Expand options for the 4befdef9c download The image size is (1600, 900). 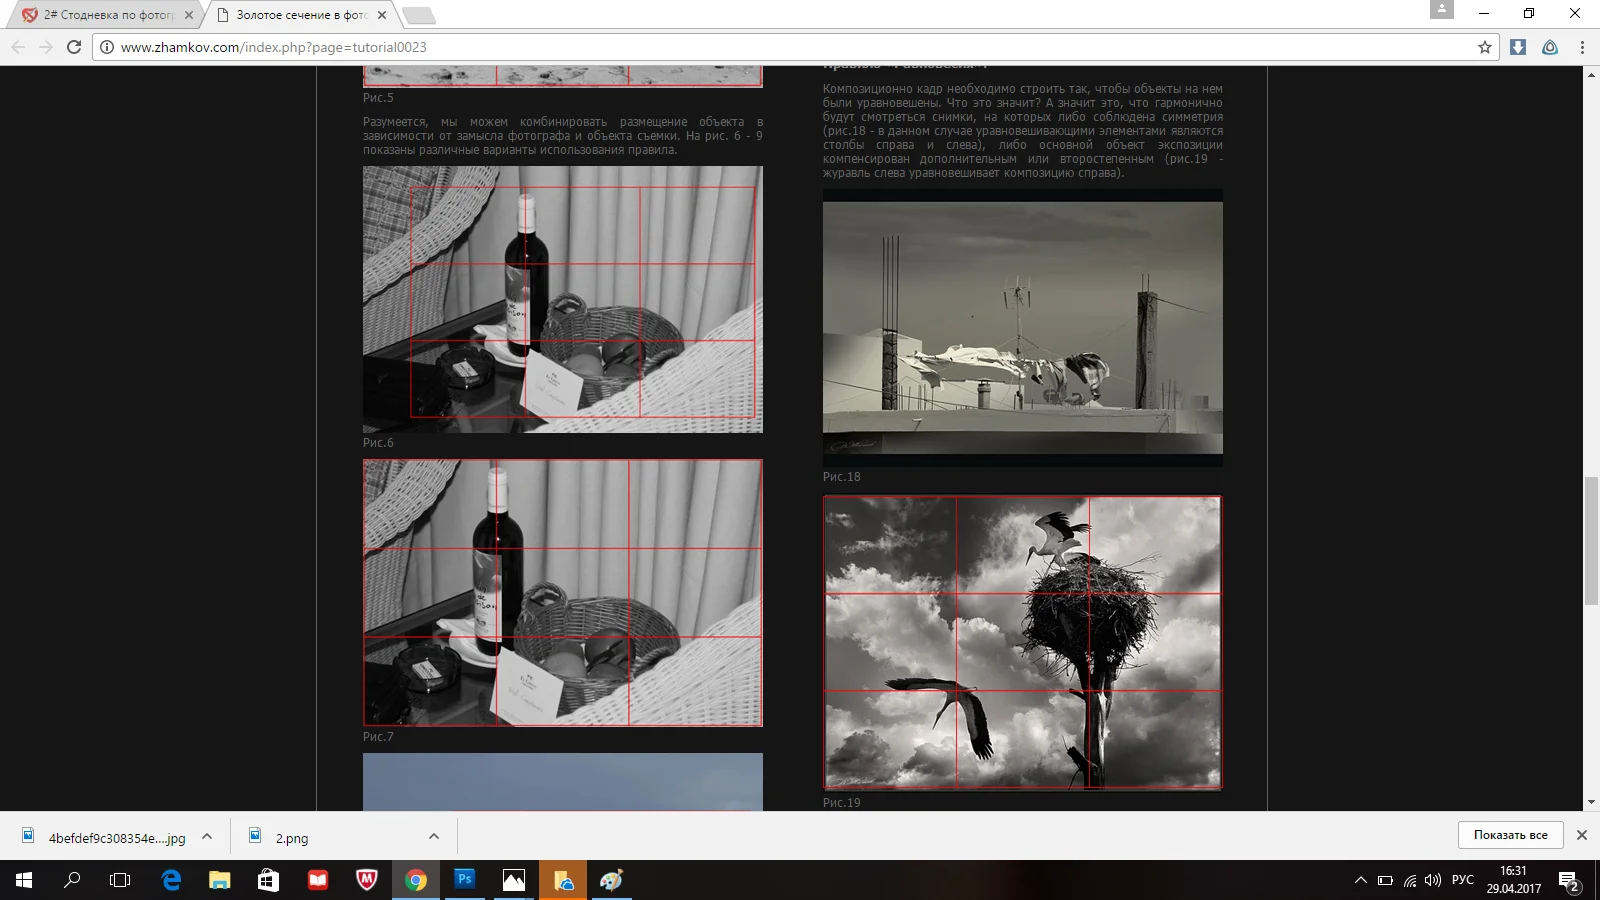206,837
